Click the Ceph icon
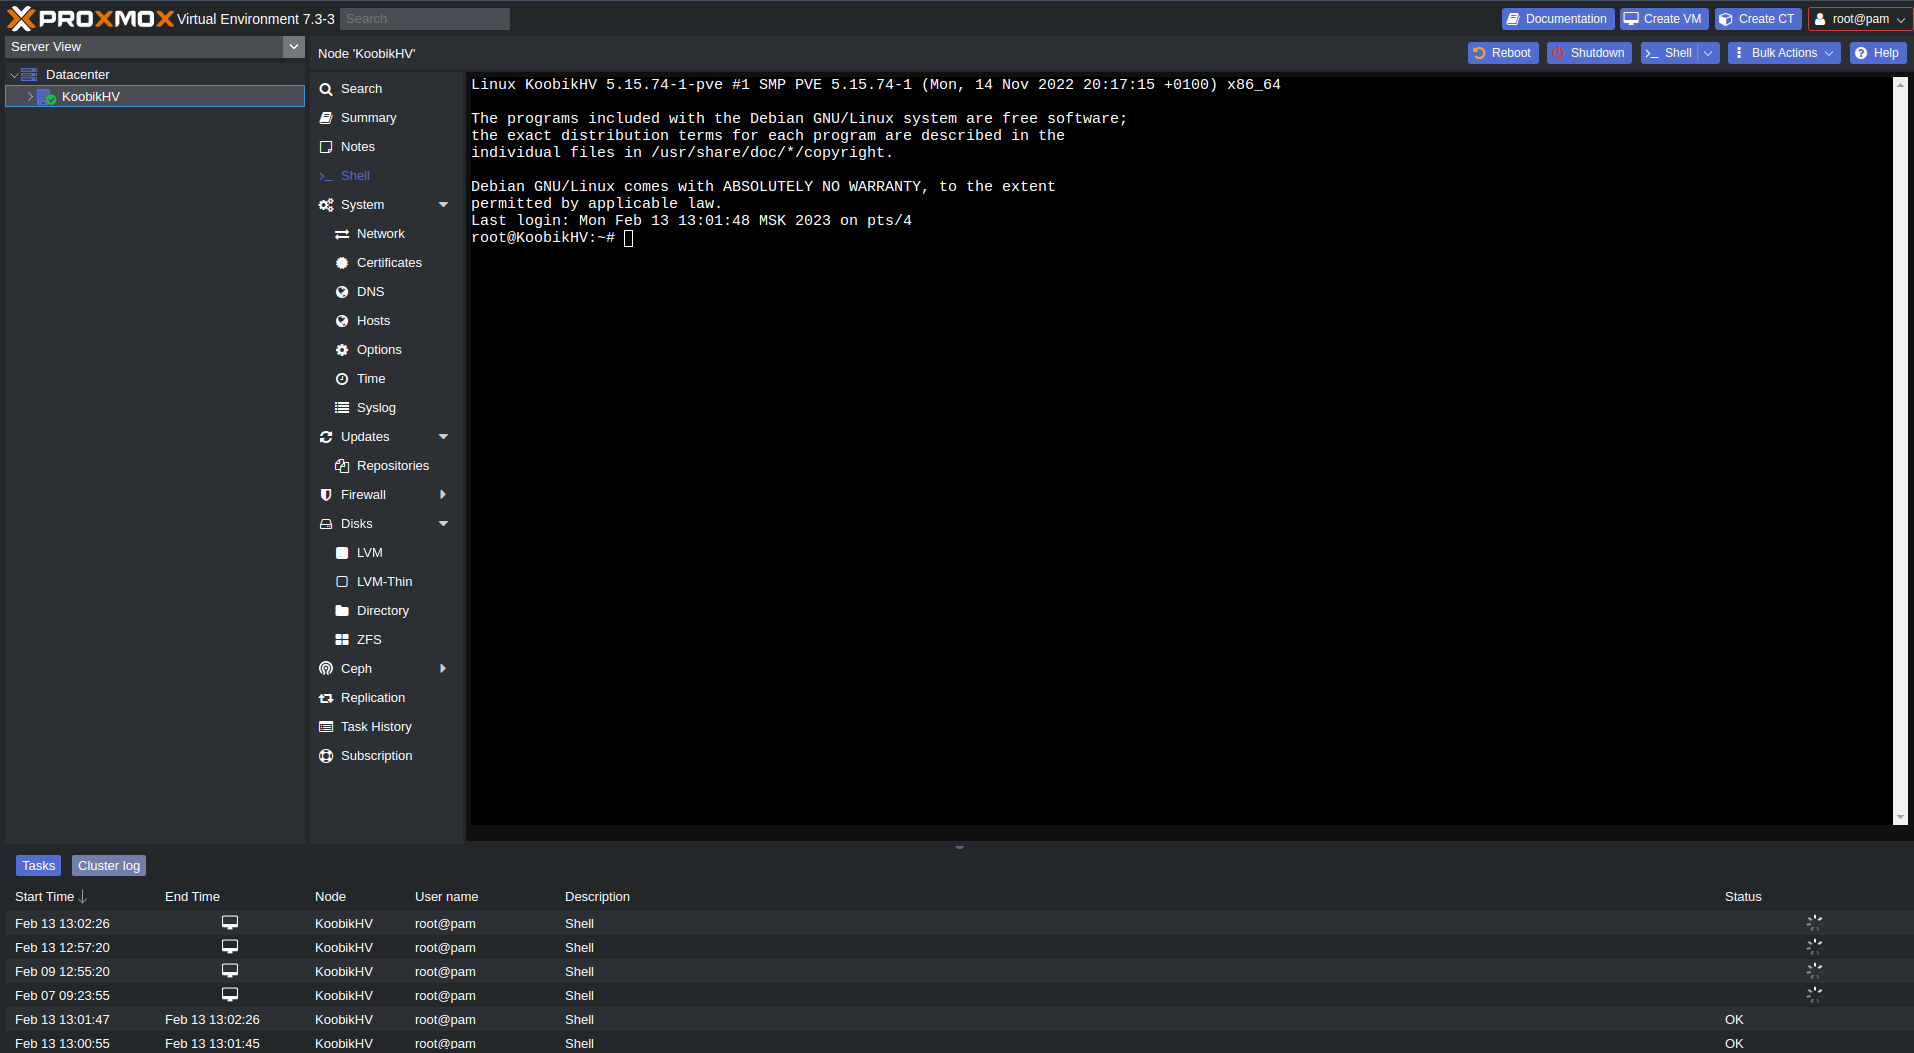1914x1053 pixels. [x=326, y=669]
